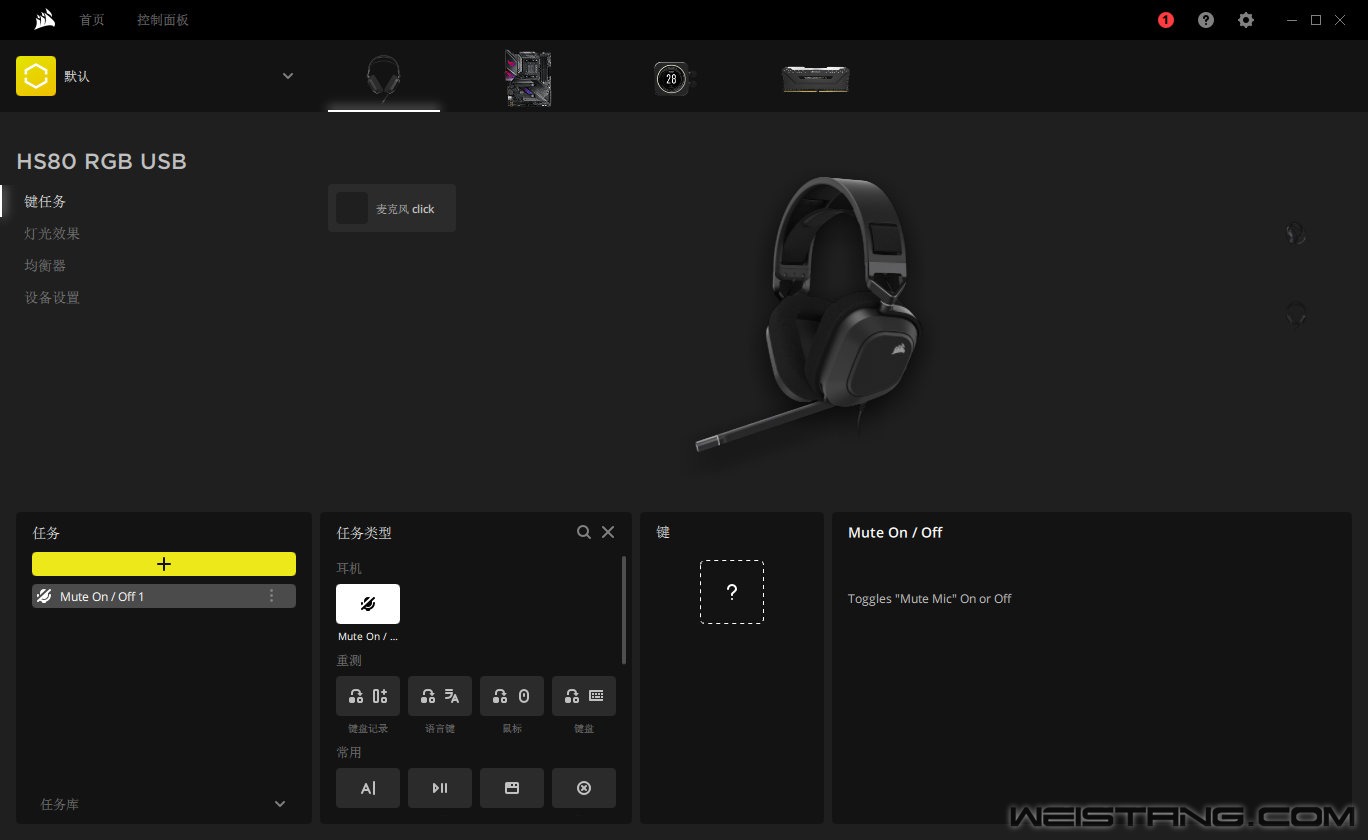Search task types with magnifier icon
This screenshot has width=1368, height=840.
pos(584,532)
